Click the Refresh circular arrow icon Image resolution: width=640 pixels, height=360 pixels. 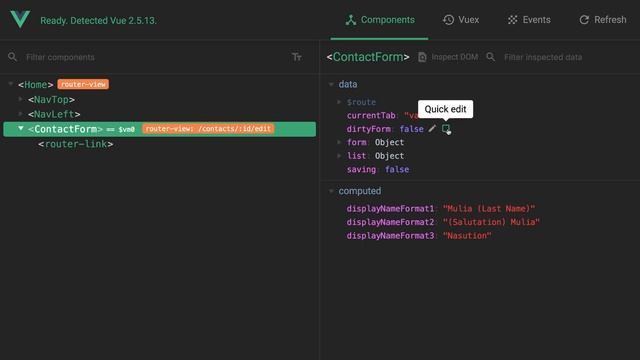click(x=584, y=20)
